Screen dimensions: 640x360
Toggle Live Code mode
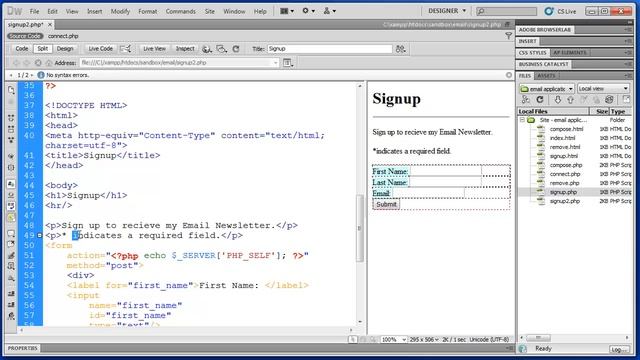[100, 49]
